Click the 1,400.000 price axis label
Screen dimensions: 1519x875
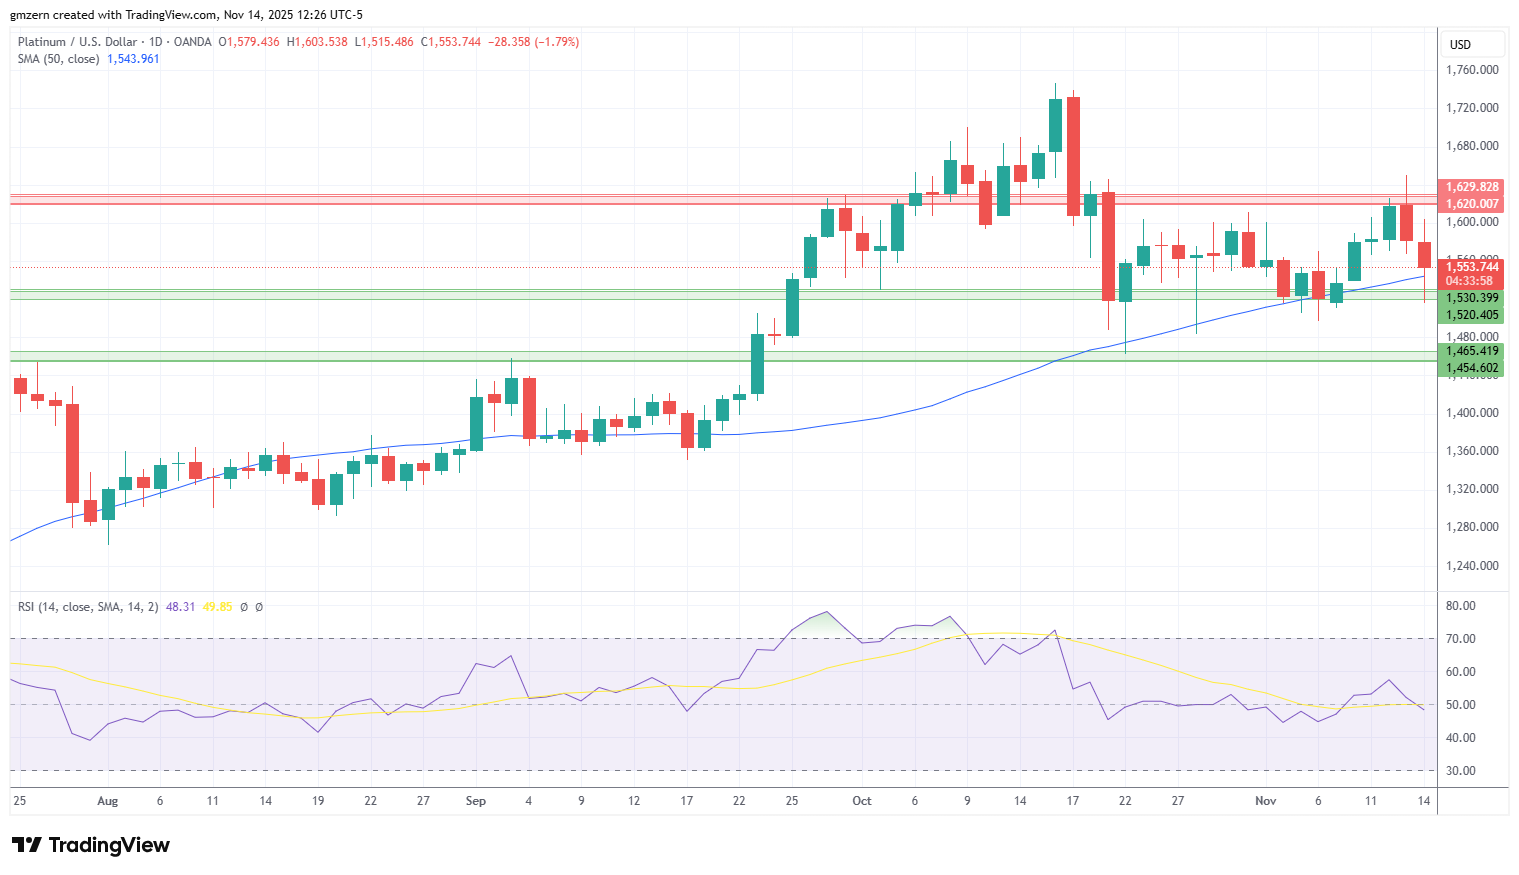coord(1472,413)
